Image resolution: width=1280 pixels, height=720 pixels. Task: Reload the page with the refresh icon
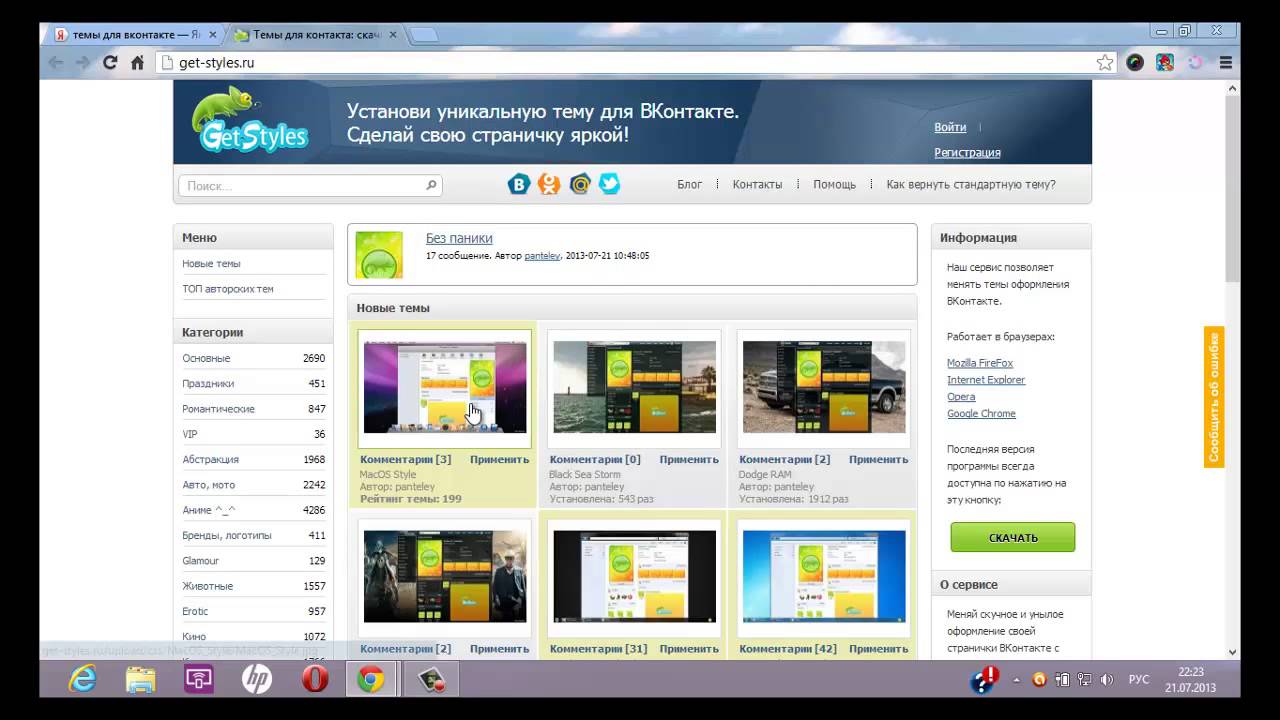tap(110, 63)
